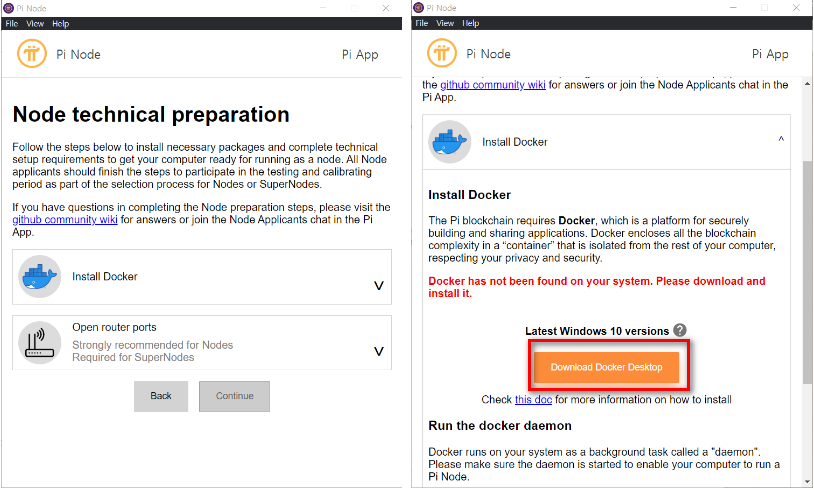Viewport: 814px width, 490px height.
Task: Click the question mark help icon near Windows 10 versions
Action: (680, 330)
